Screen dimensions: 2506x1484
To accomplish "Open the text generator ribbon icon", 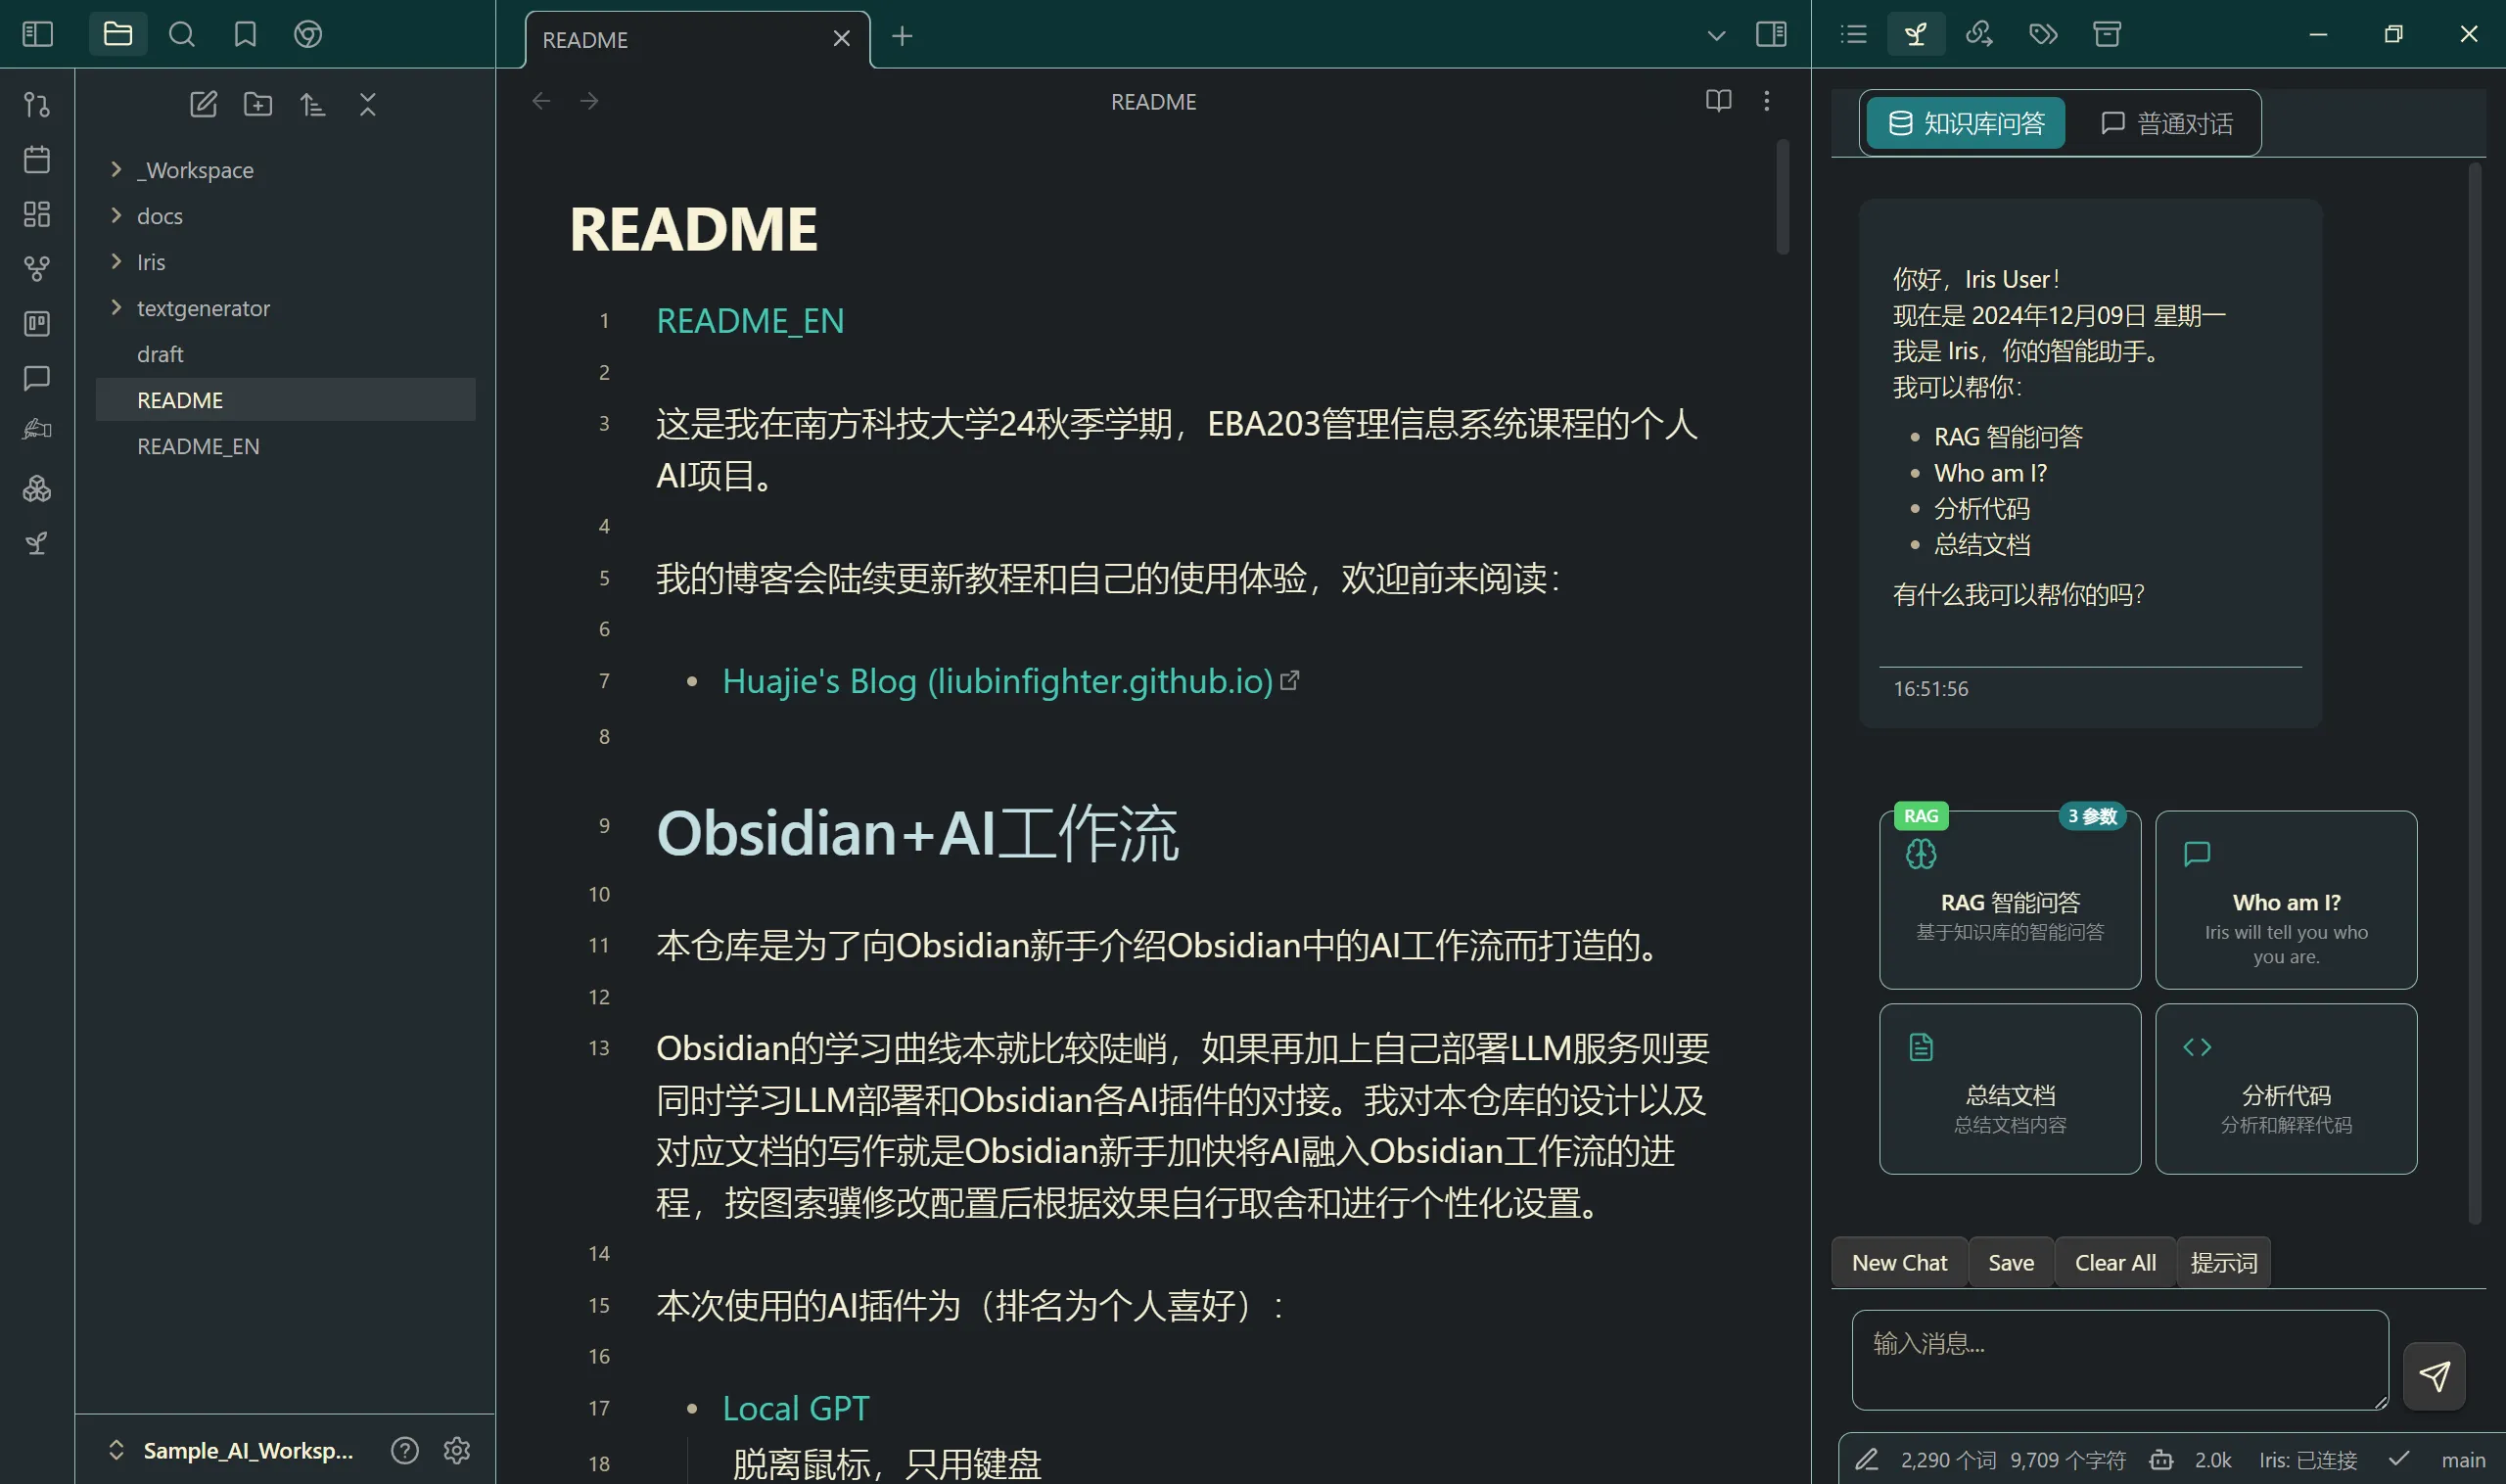I will click(37, 430).
